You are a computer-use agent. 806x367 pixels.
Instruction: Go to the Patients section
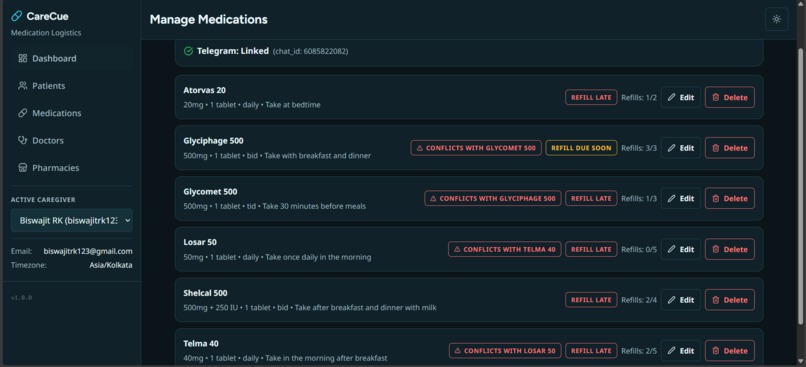coord(71,86)
